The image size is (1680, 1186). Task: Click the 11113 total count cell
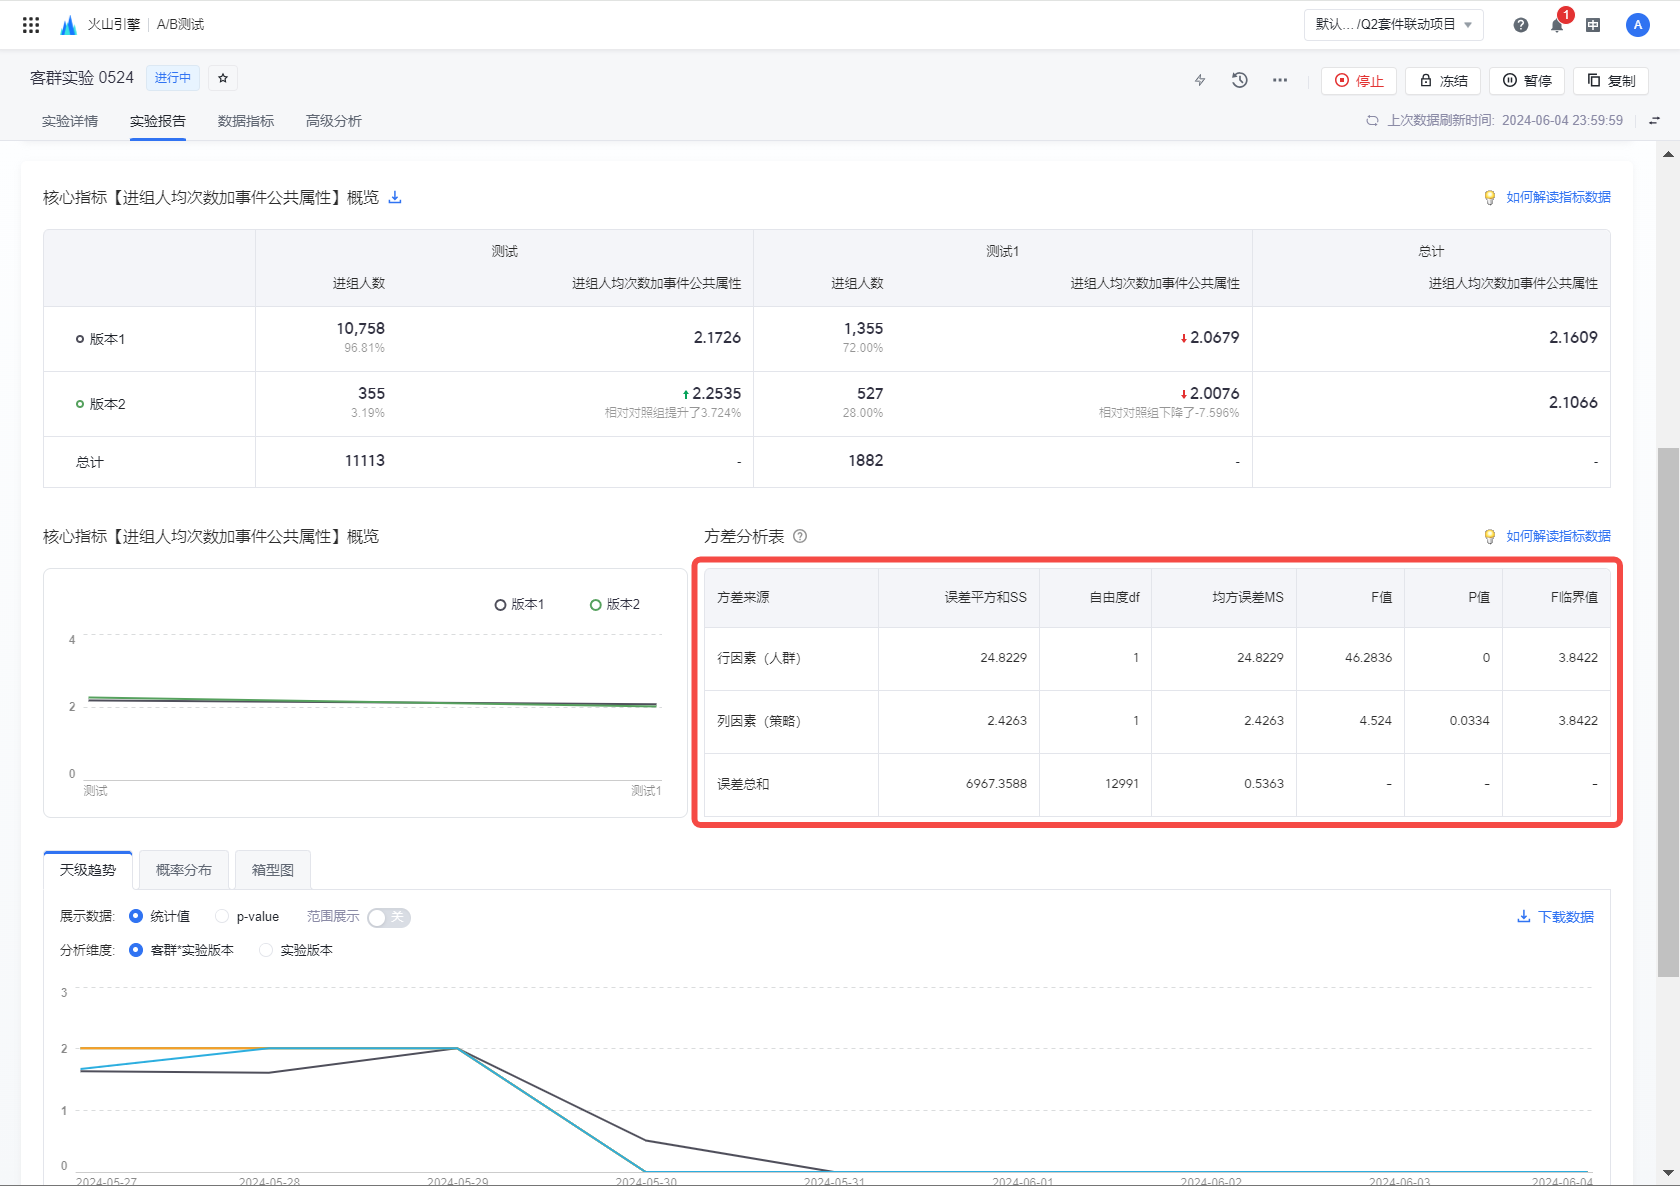tap(365, 461)
